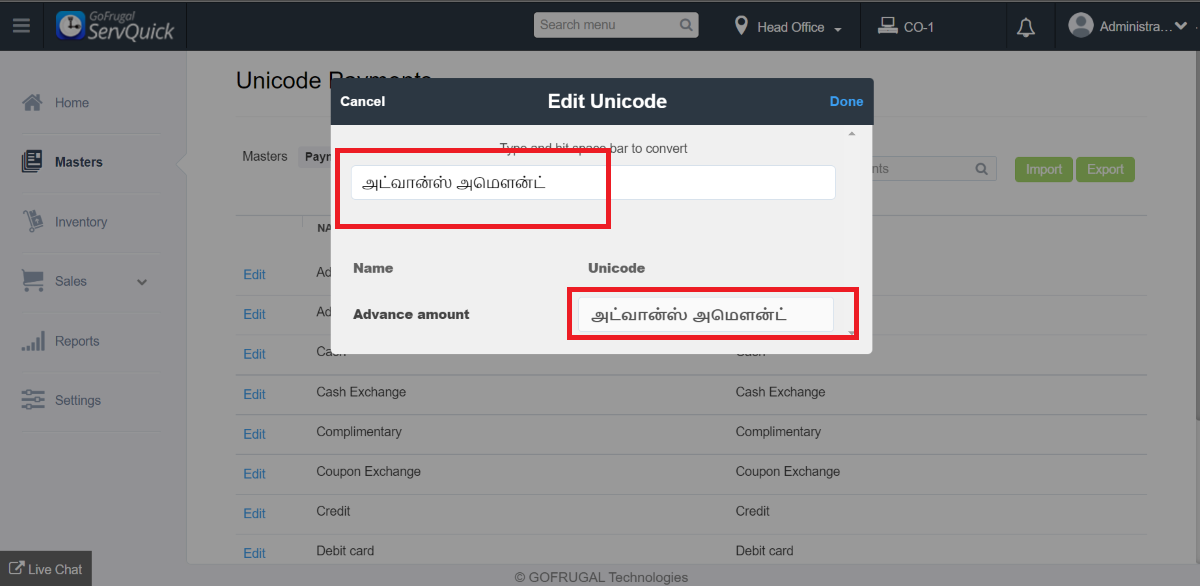Cancel the Edit Unicode dialog
The height and width of the screenshot is (586, 1200).
pyautogui.click(x=362, y=101)
